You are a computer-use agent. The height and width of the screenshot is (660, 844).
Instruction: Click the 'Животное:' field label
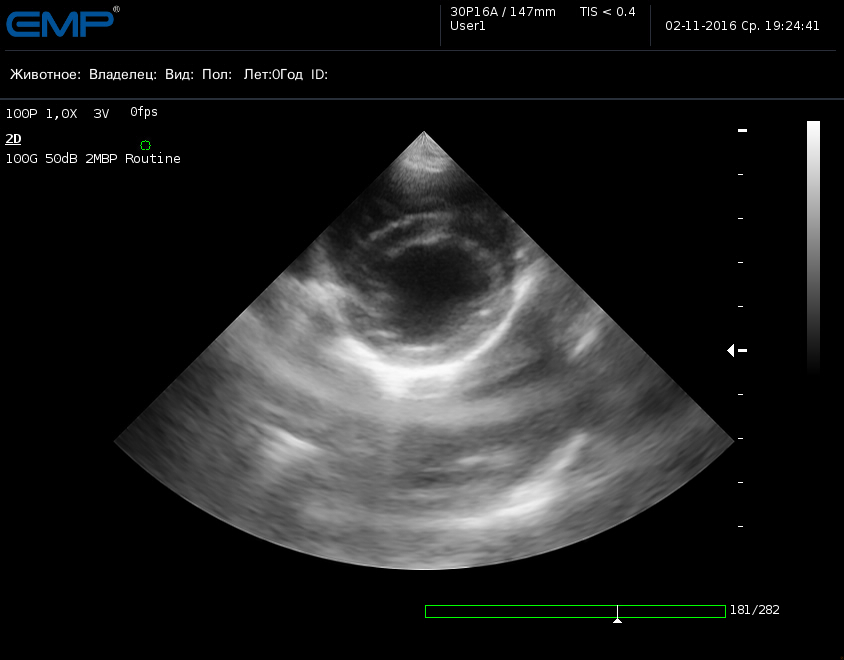[x=45, y=74]
